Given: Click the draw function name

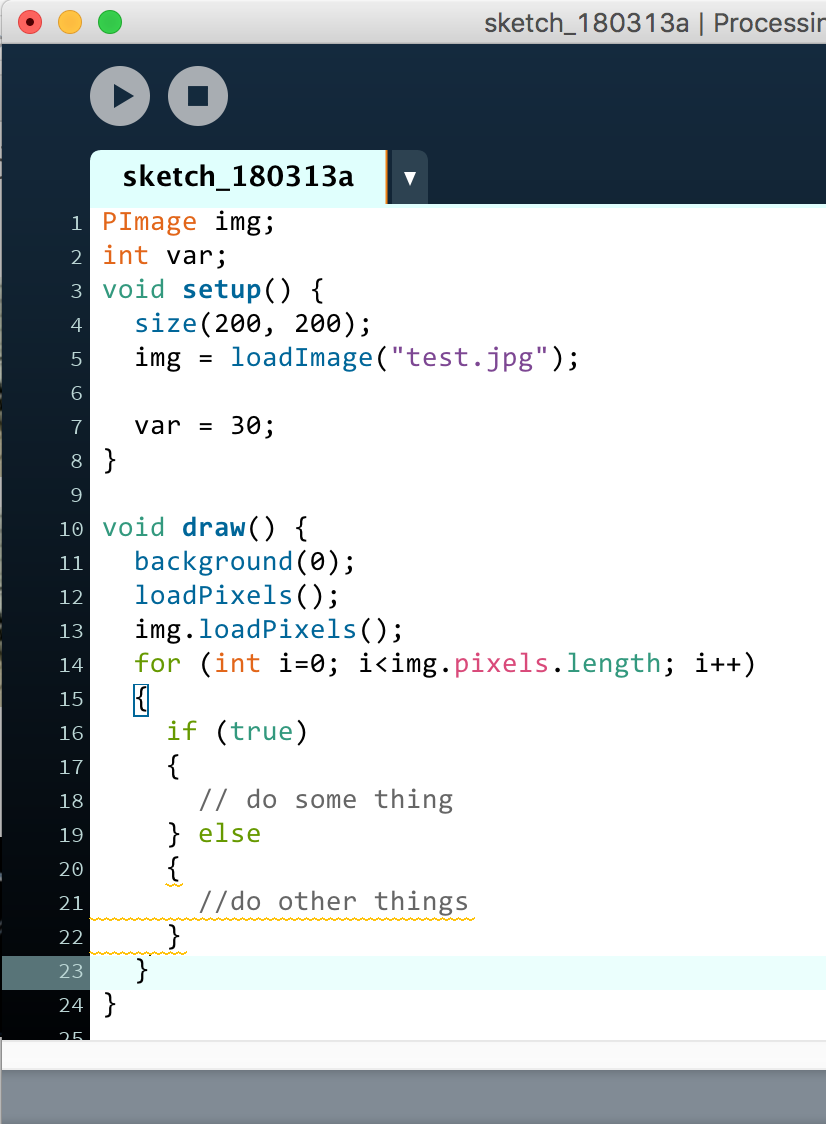Looking at the screenshot, I should point(213,527).
